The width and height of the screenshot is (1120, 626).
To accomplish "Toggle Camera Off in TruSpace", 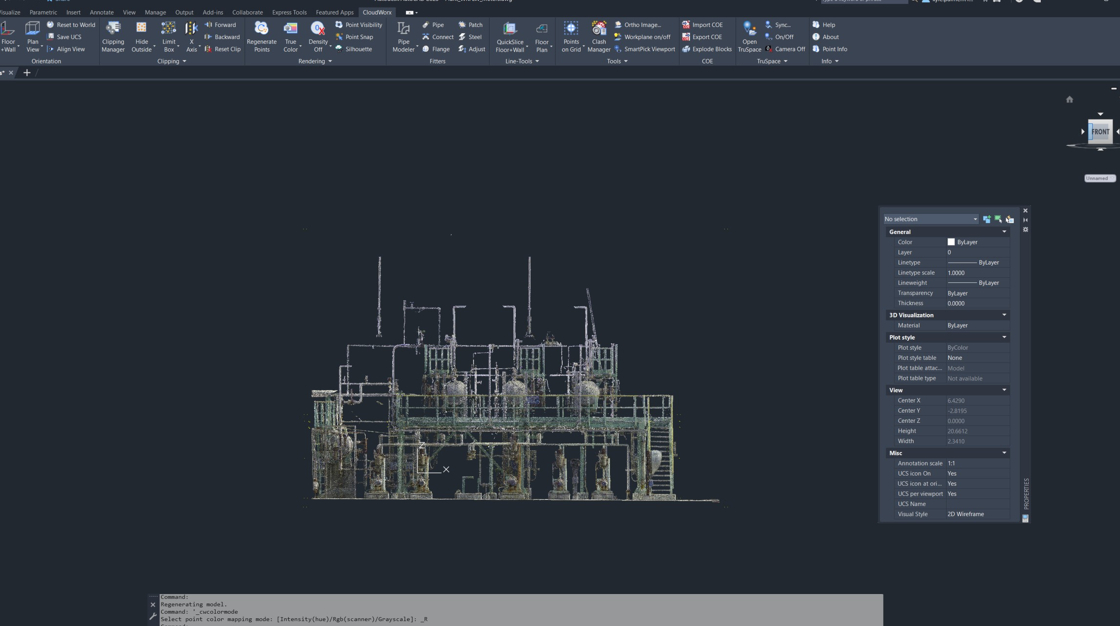I will tap(784, 49).
